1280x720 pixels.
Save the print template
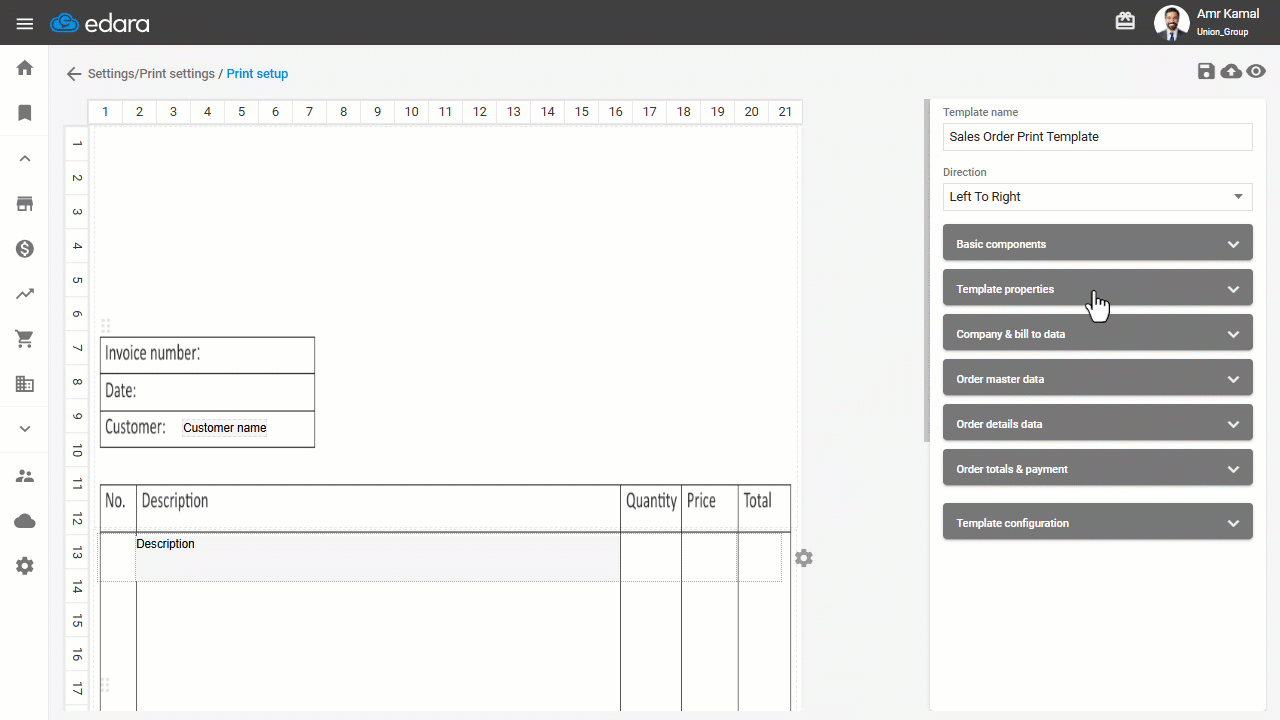pyautogui.click(x=1206, y=71)
